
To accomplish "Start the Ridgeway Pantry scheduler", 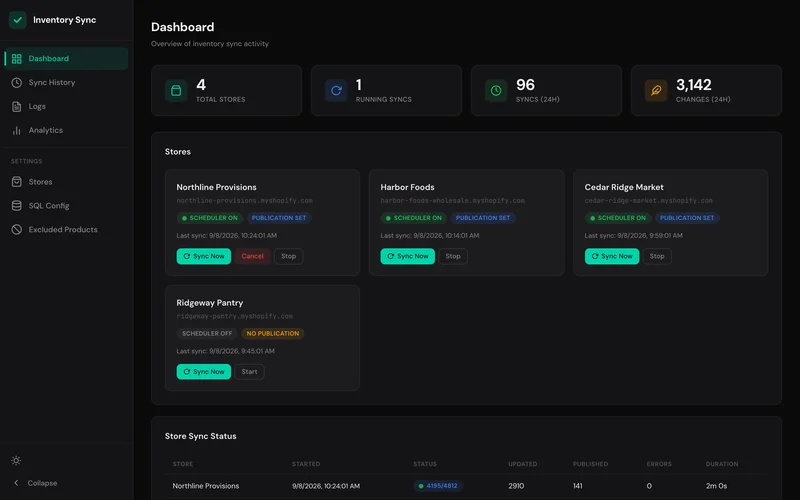I will coord(249,371).
